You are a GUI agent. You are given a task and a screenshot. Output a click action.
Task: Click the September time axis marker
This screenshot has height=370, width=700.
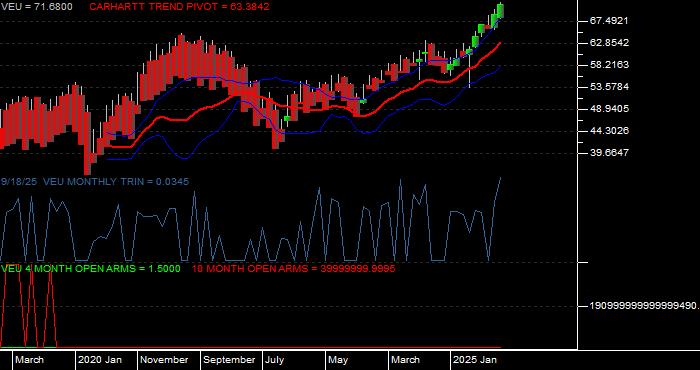pos(229,360)
